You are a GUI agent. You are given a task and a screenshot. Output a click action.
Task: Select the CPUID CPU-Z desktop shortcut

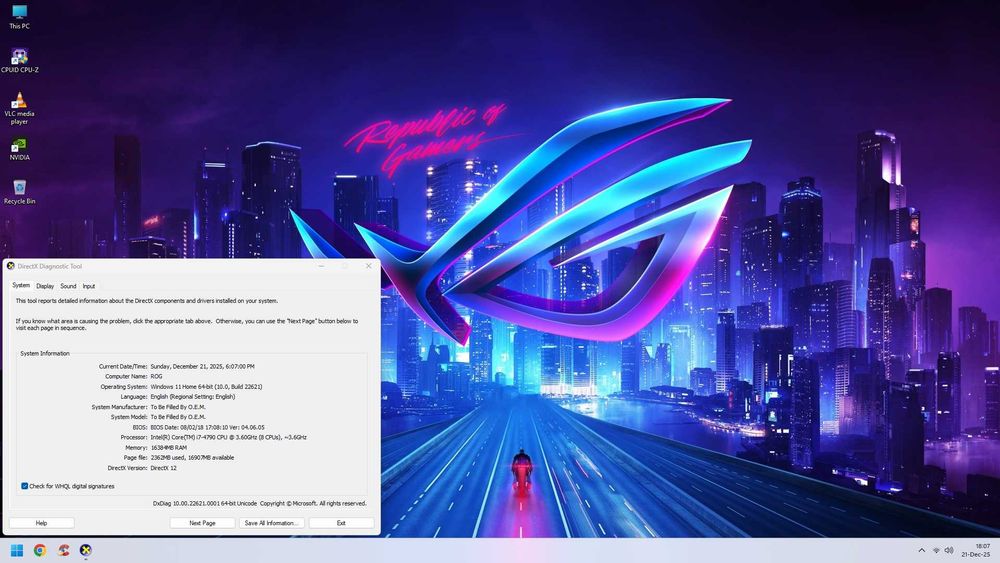pos(19,61)
